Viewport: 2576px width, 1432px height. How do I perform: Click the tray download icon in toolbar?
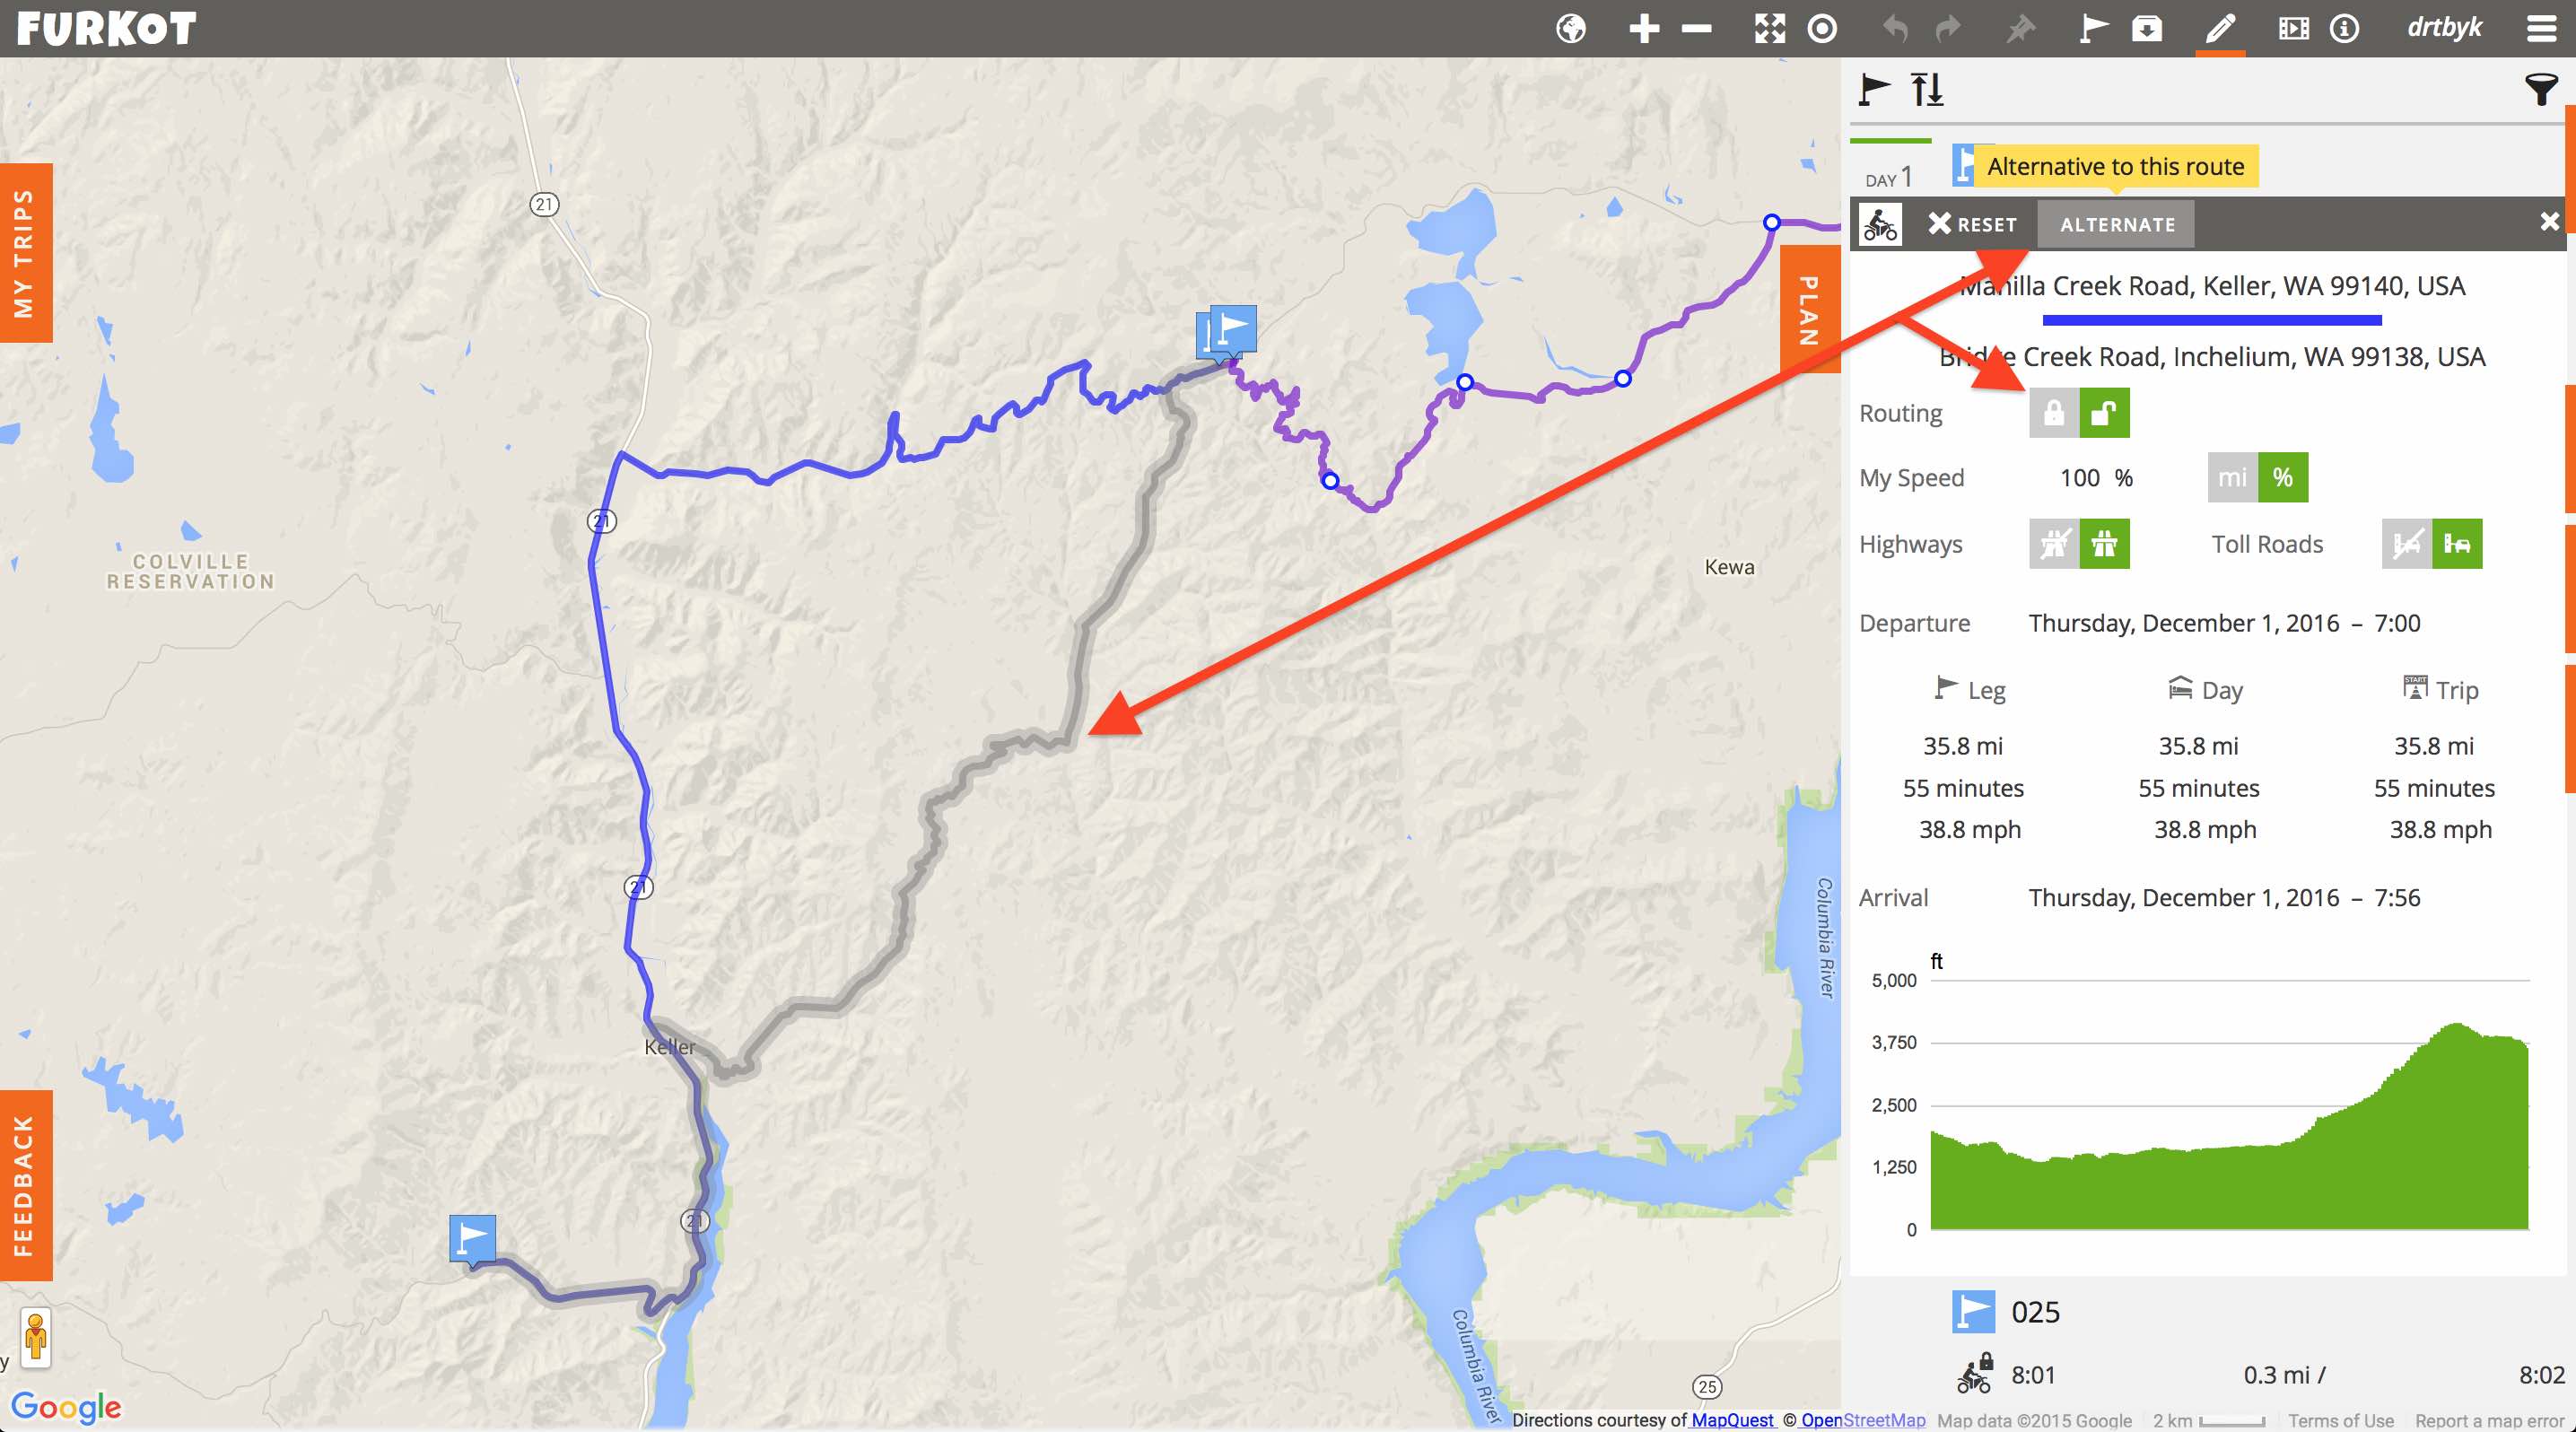(2146, 28)
